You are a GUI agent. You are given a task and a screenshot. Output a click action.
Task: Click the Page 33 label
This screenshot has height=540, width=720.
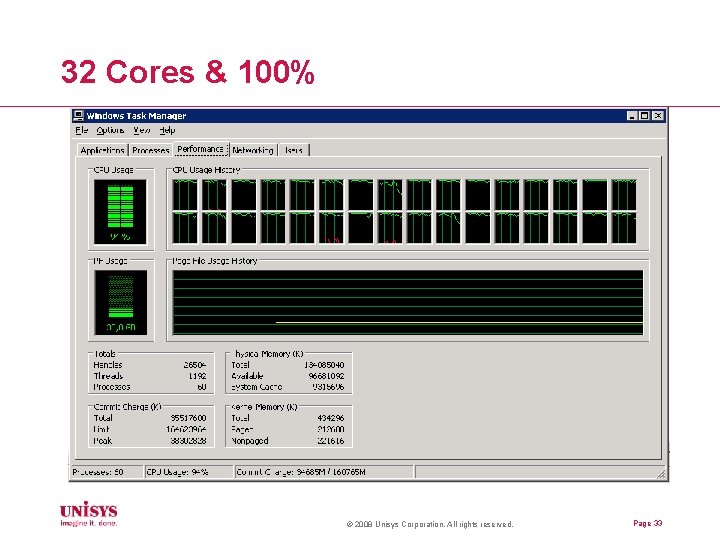point(647,523)
